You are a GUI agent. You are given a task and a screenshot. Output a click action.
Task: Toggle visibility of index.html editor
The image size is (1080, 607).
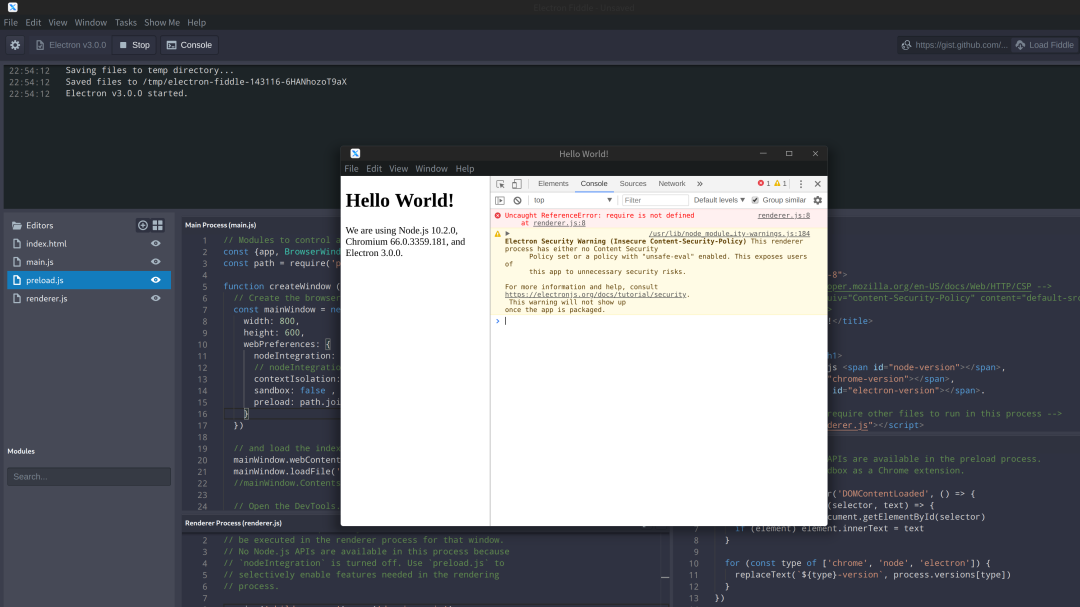(x=156, y=243)
